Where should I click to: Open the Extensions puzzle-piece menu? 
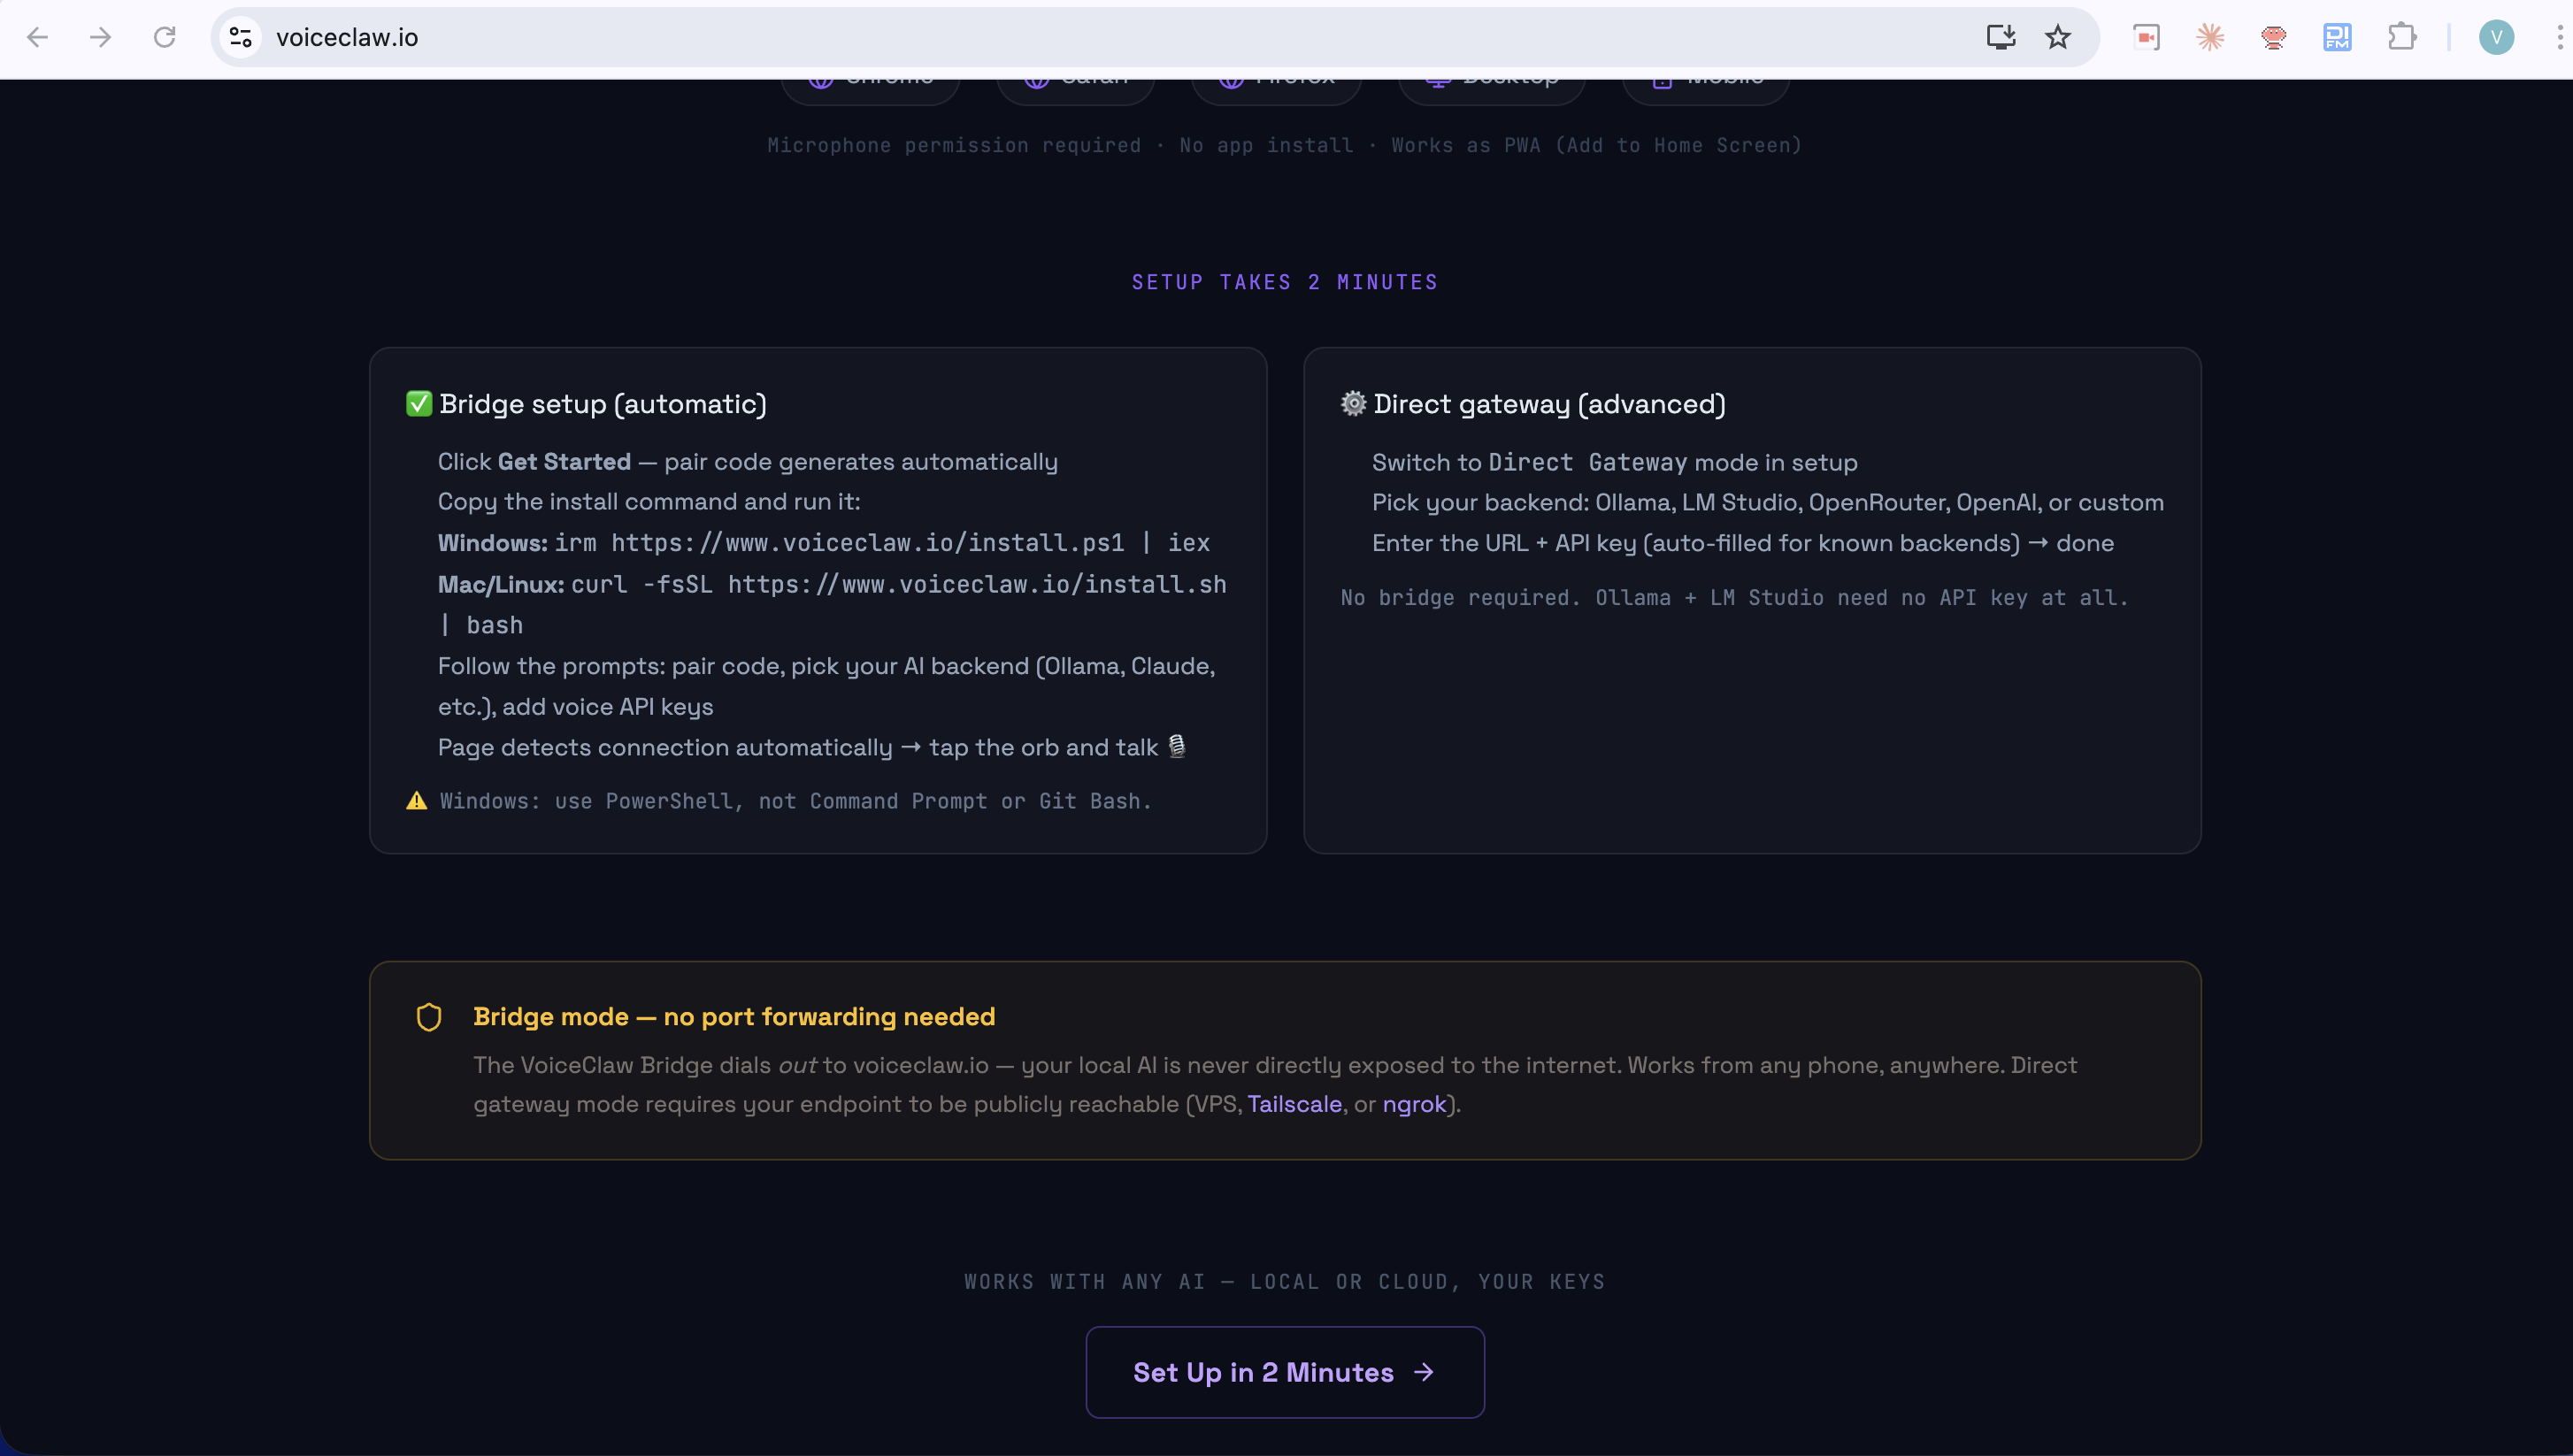pyautogui.click(x=2401, y=37)
